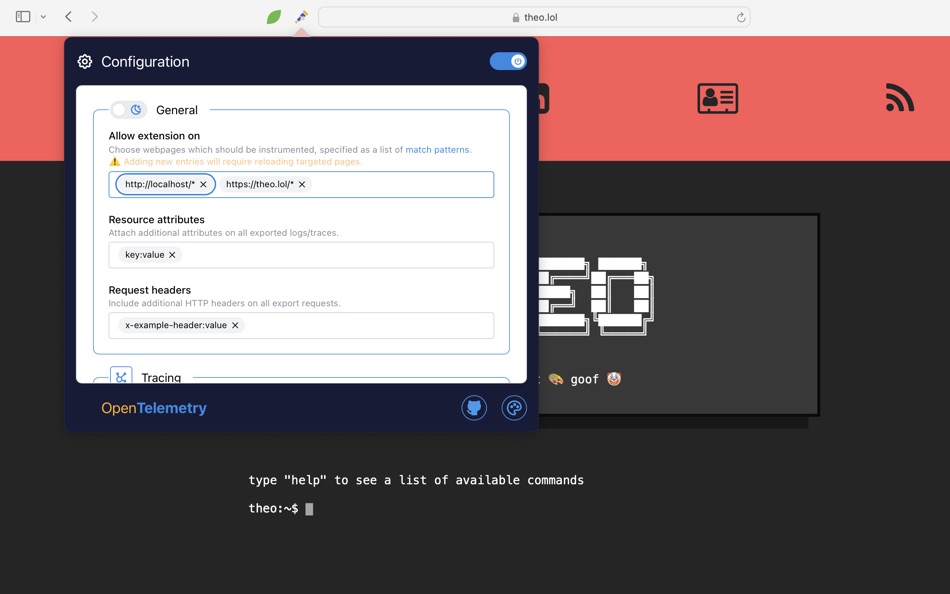
Task: Click the browser back navigation arrow
Action: coord(67,16)
